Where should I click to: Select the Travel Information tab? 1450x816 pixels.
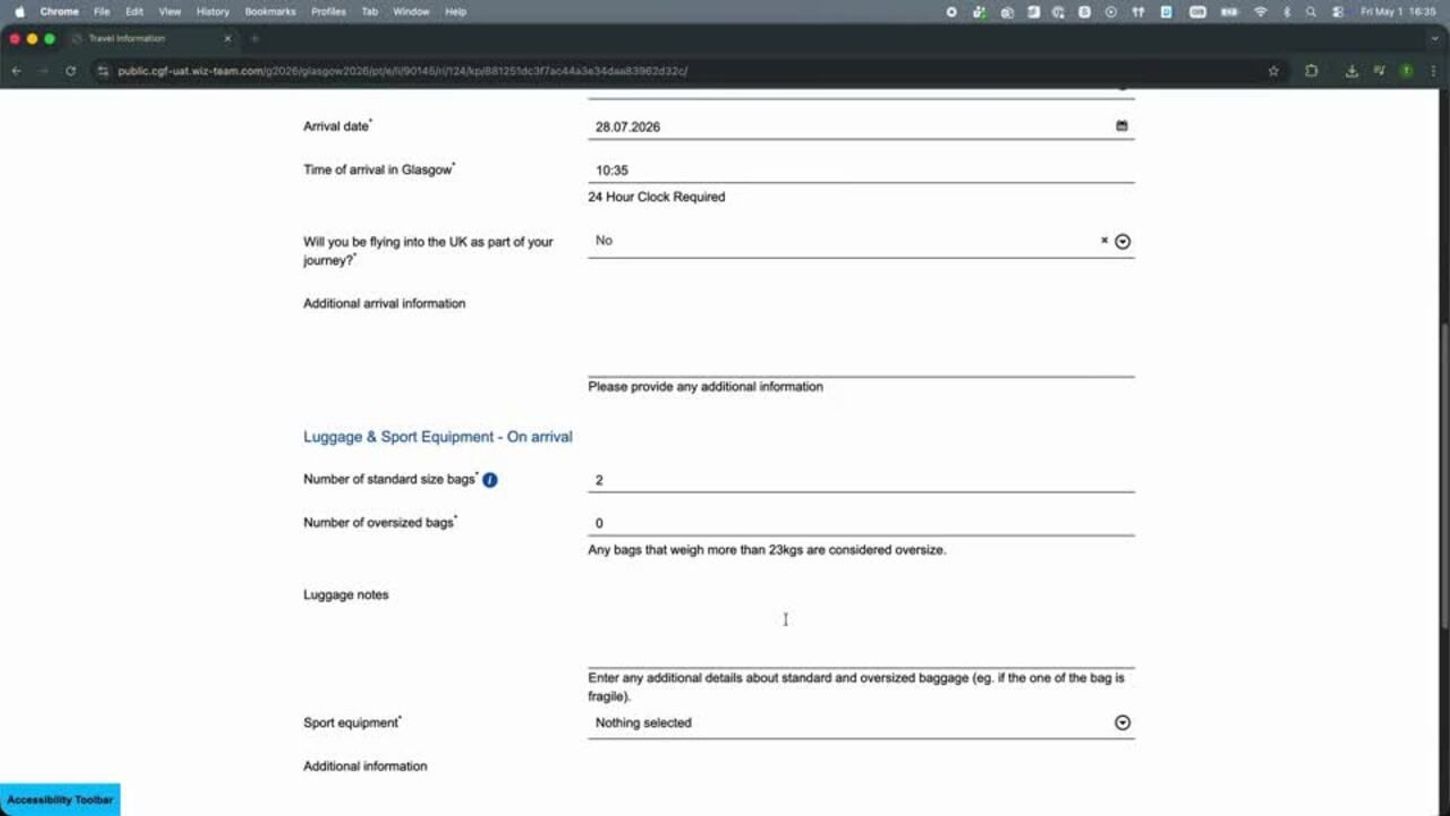coord(150,38)
